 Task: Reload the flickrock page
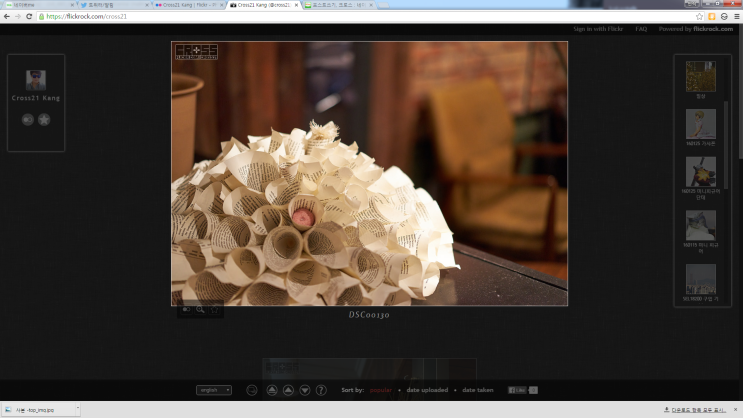pyautogui.click(x=29, y=16)
